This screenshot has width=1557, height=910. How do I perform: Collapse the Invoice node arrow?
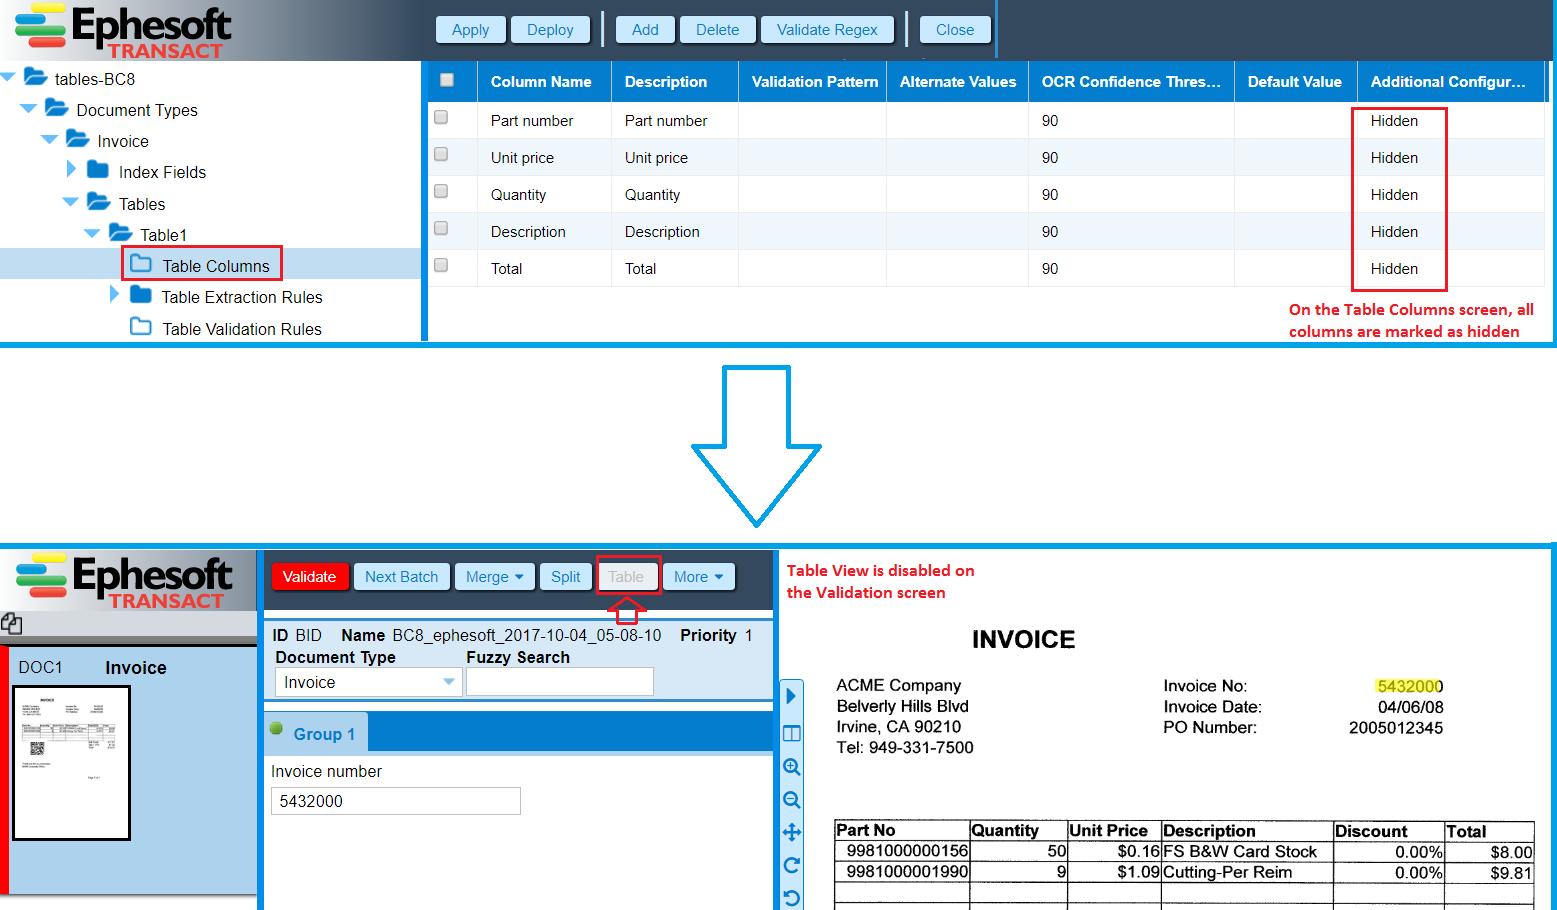[x=49, y=139]
